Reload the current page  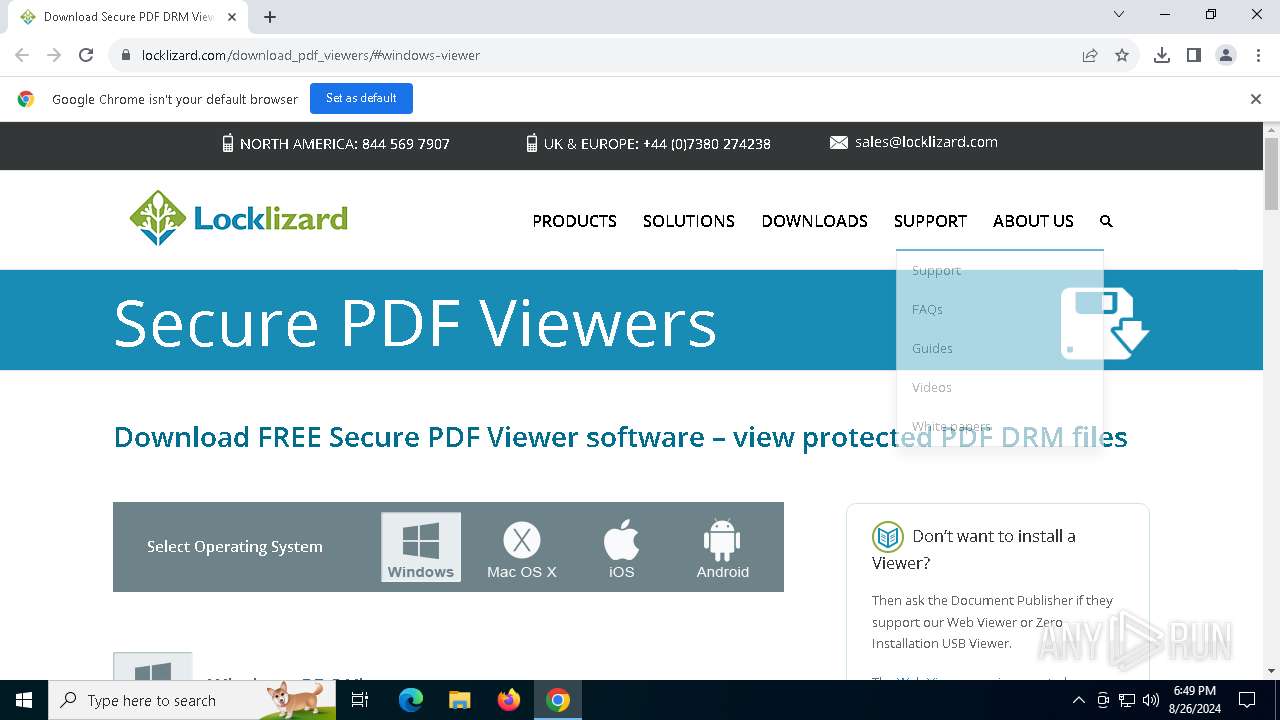pos(86,55)
